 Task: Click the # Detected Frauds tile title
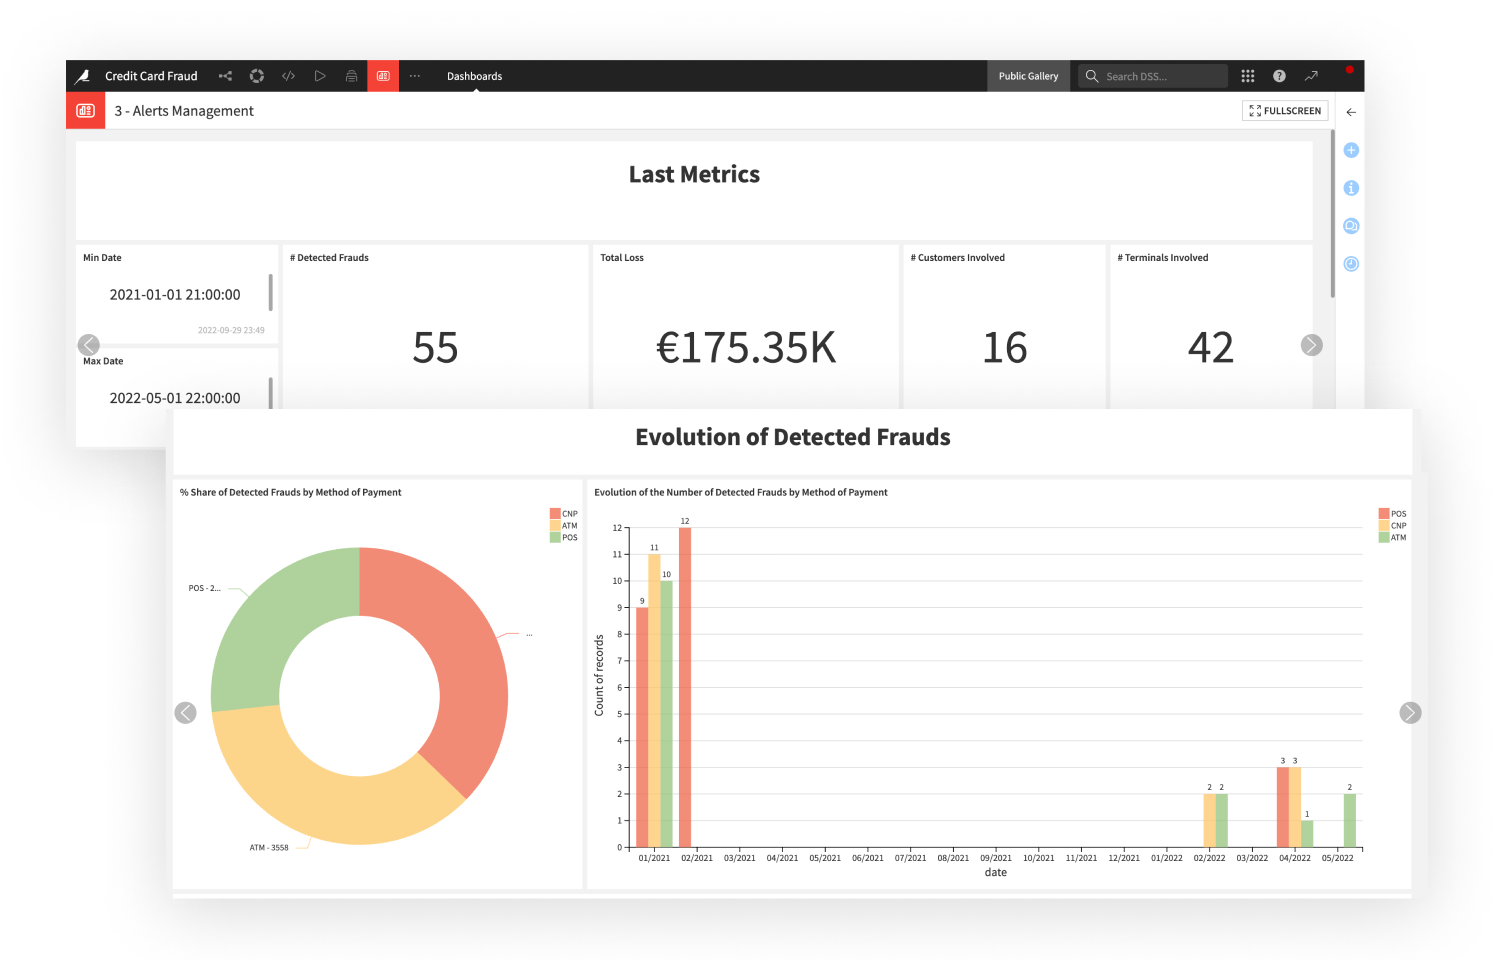[329, 258]
